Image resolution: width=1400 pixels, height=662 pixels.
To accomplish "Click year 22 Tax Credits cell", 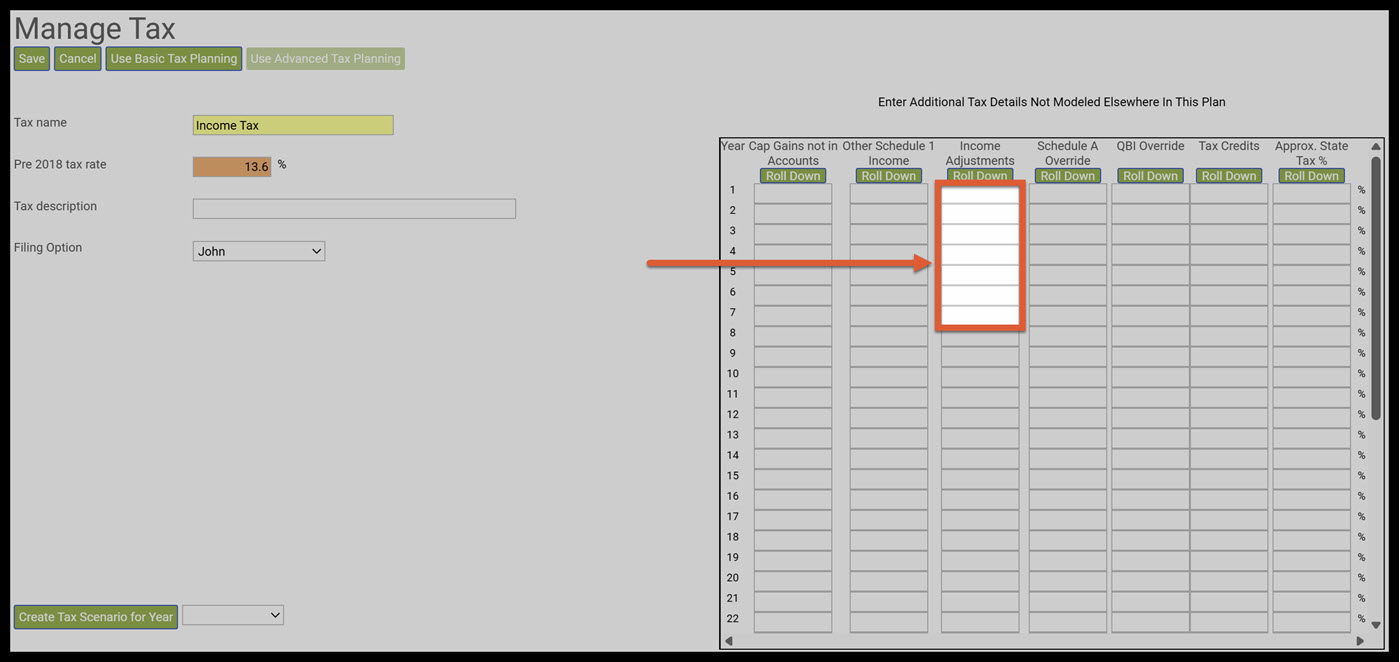I will tap(1229, 623).
